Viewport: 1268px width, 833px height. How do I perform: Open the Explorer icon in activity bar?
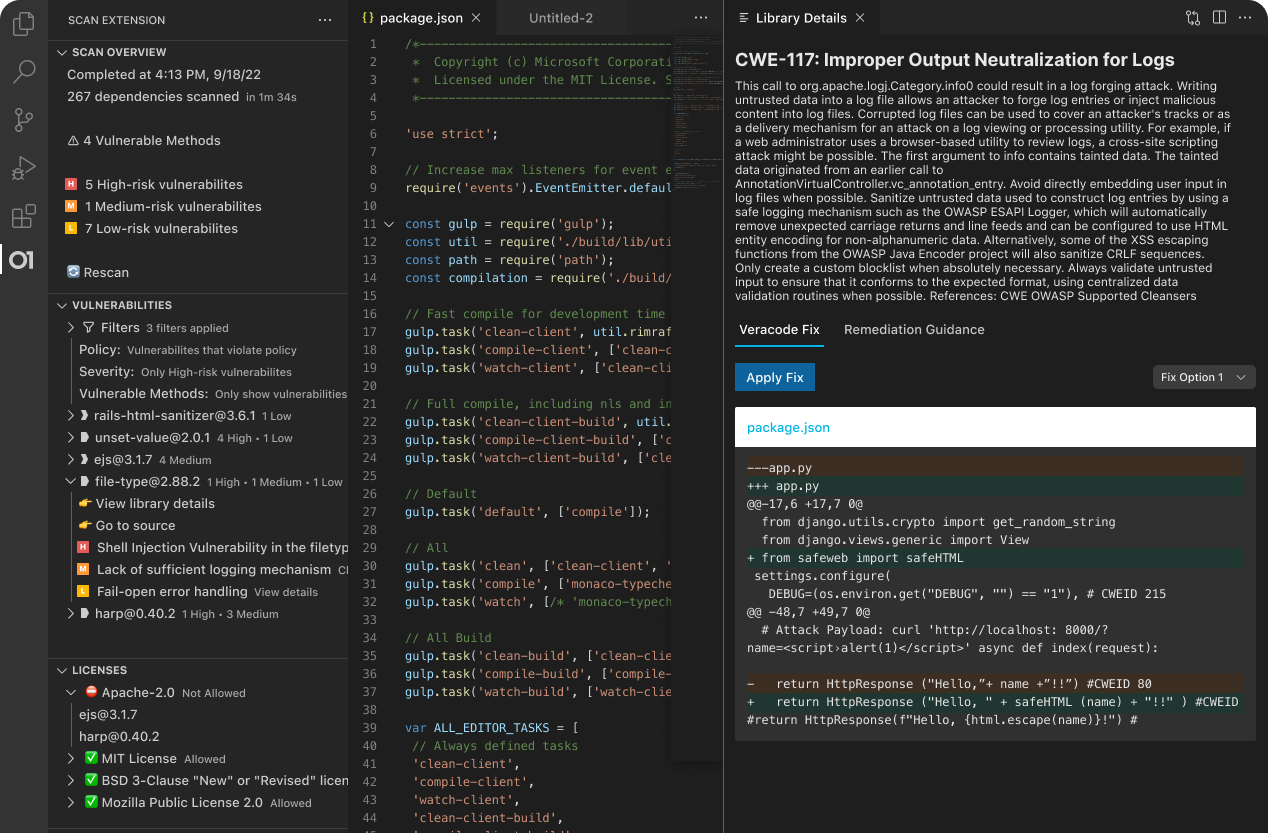[x=23, y=24]
